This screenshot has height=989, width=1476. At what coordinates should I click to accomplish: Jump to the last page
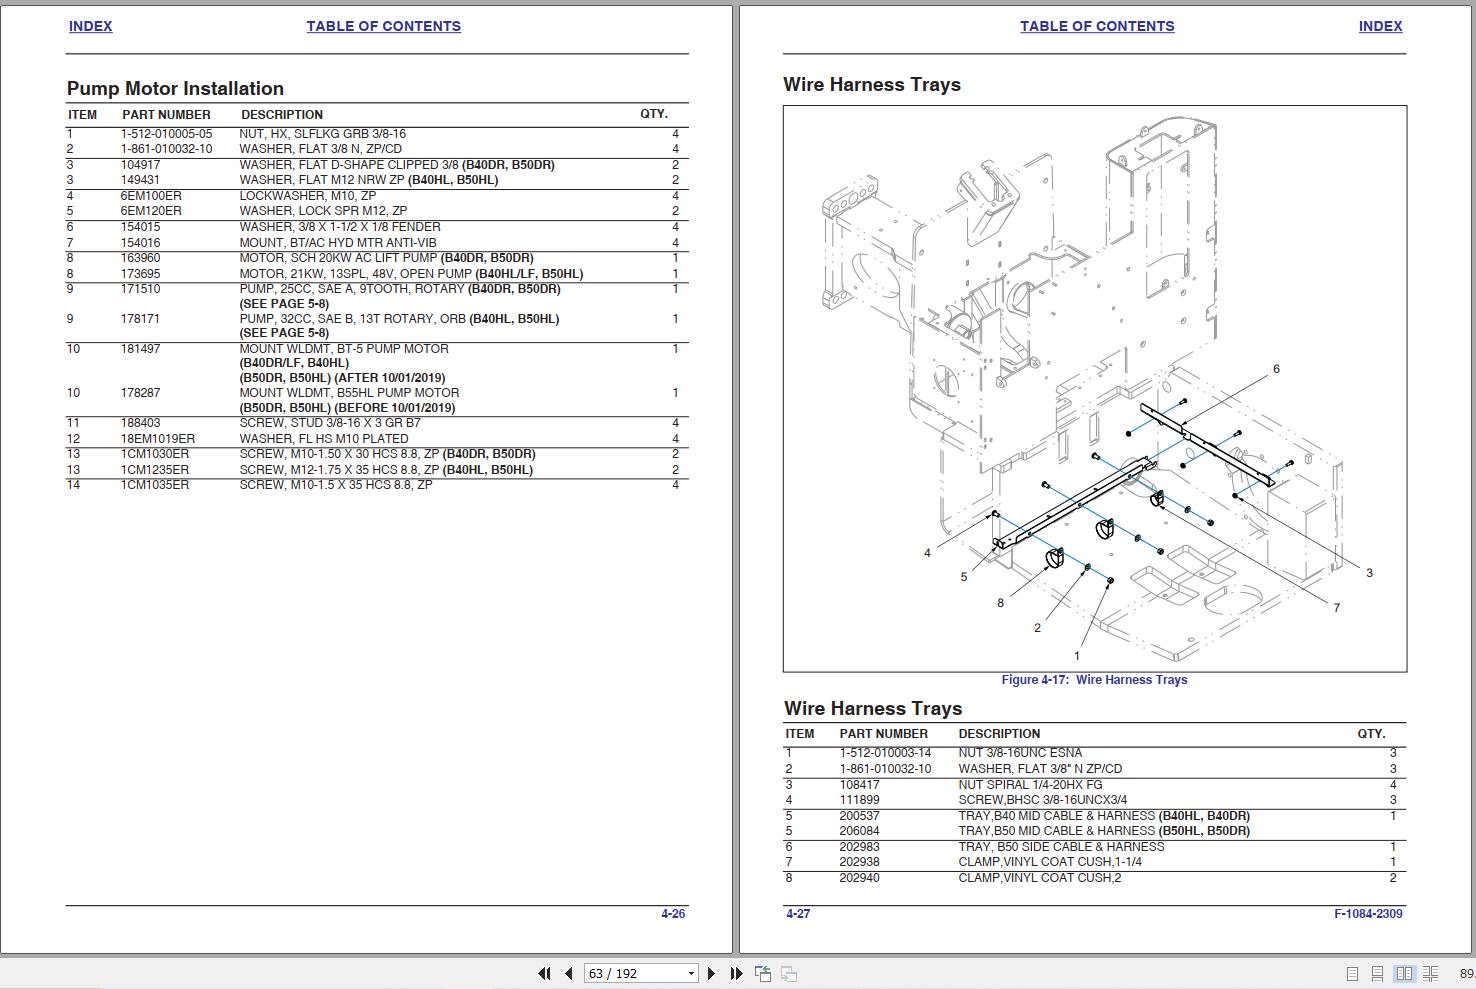point(736,973)
